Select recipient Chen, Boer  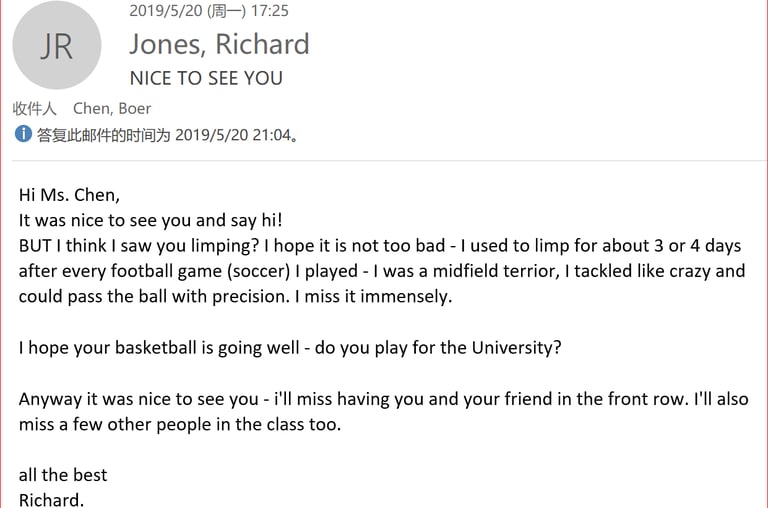[x=112, y=108]
